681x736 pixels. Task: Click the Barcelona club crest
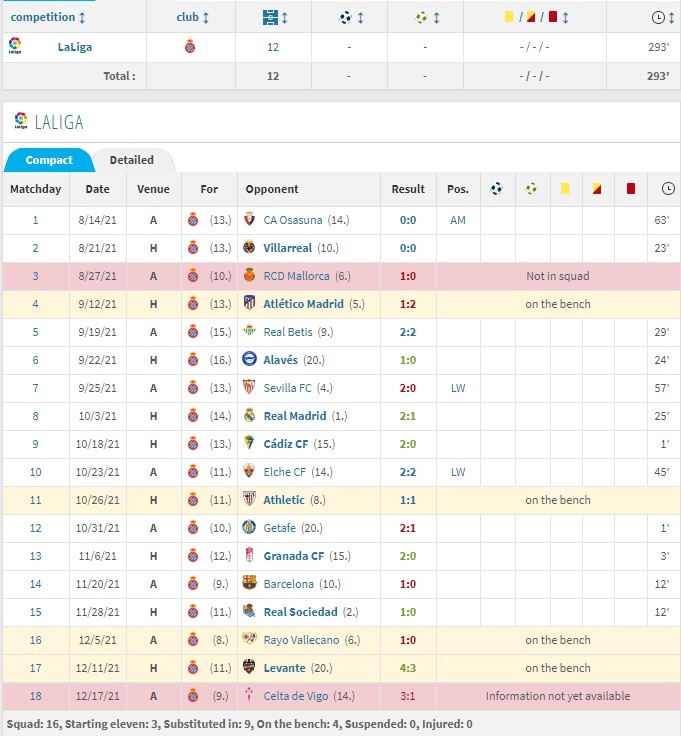[x=249, y=583]
